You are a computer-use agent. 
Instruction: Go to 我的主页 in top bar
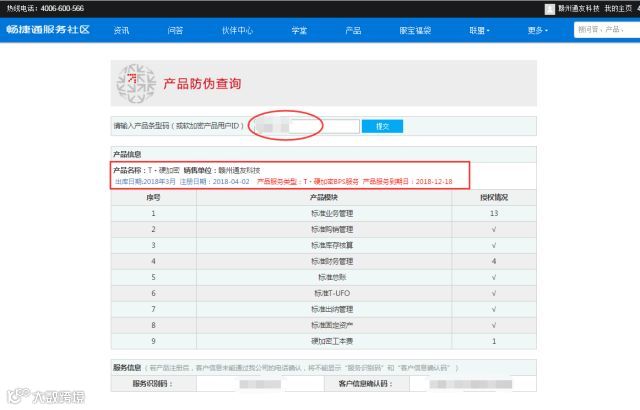[618, 9]
